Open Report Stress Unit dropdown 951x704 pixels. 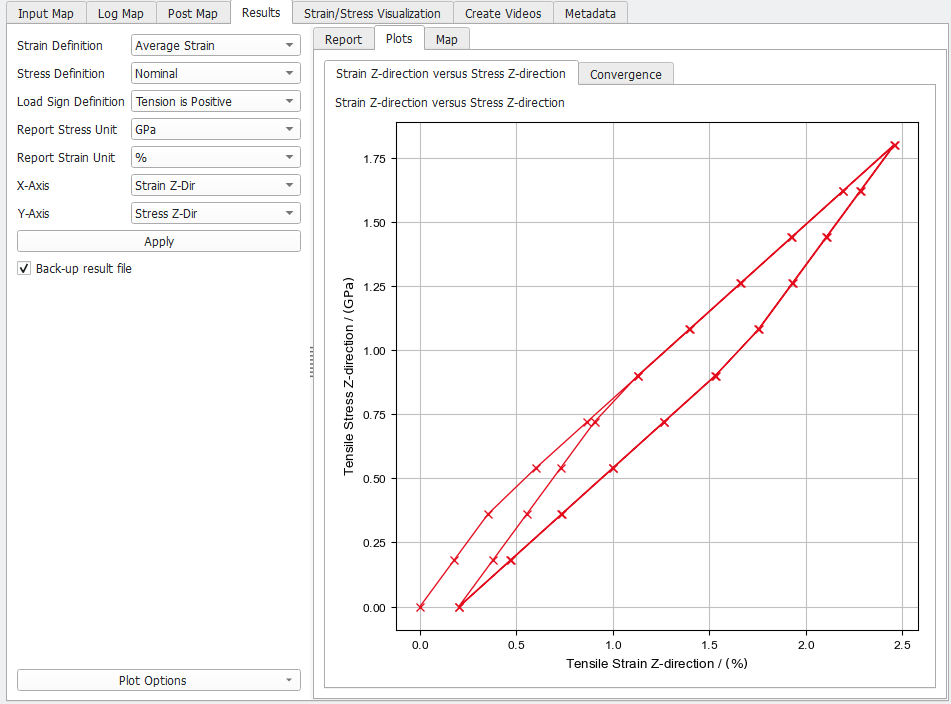click(x=216, y=129)
